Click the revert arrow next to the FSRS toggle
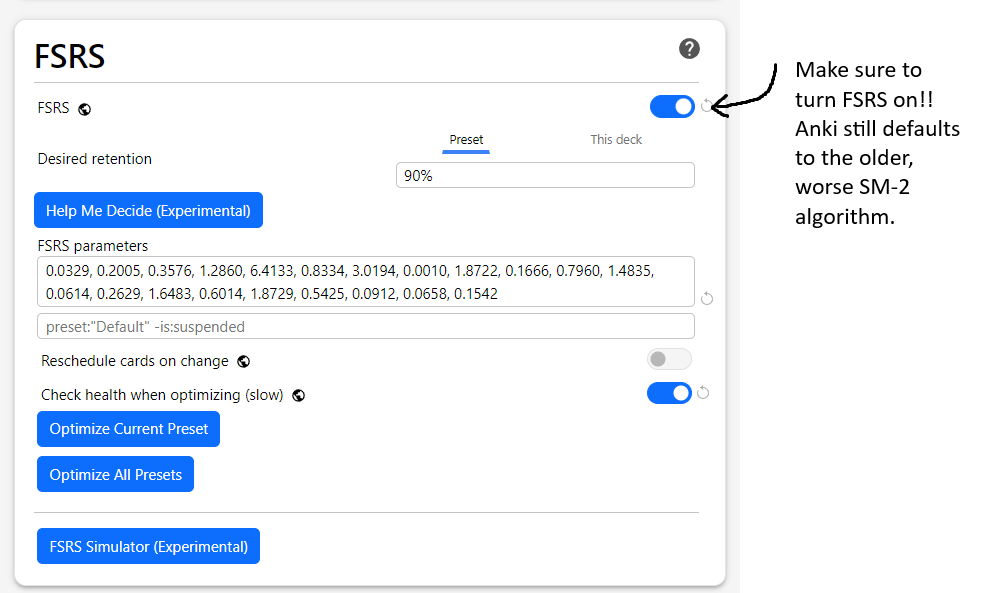Screen dimensions: 984x593 pyautogui.click(x=707, y=106)
